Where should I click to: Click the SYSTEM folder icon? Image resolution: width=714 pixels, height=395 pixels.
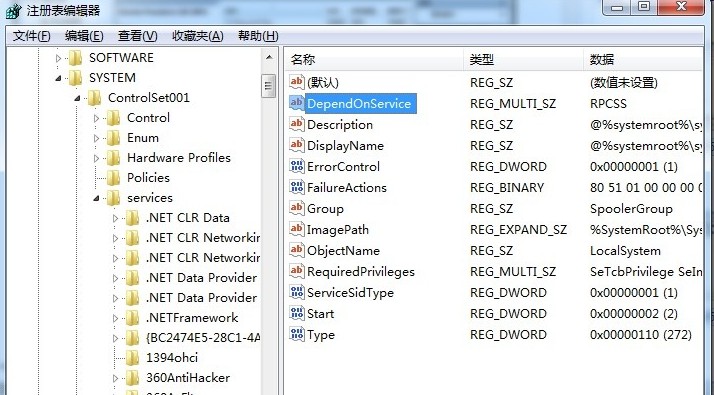click(x=75, y=78)
